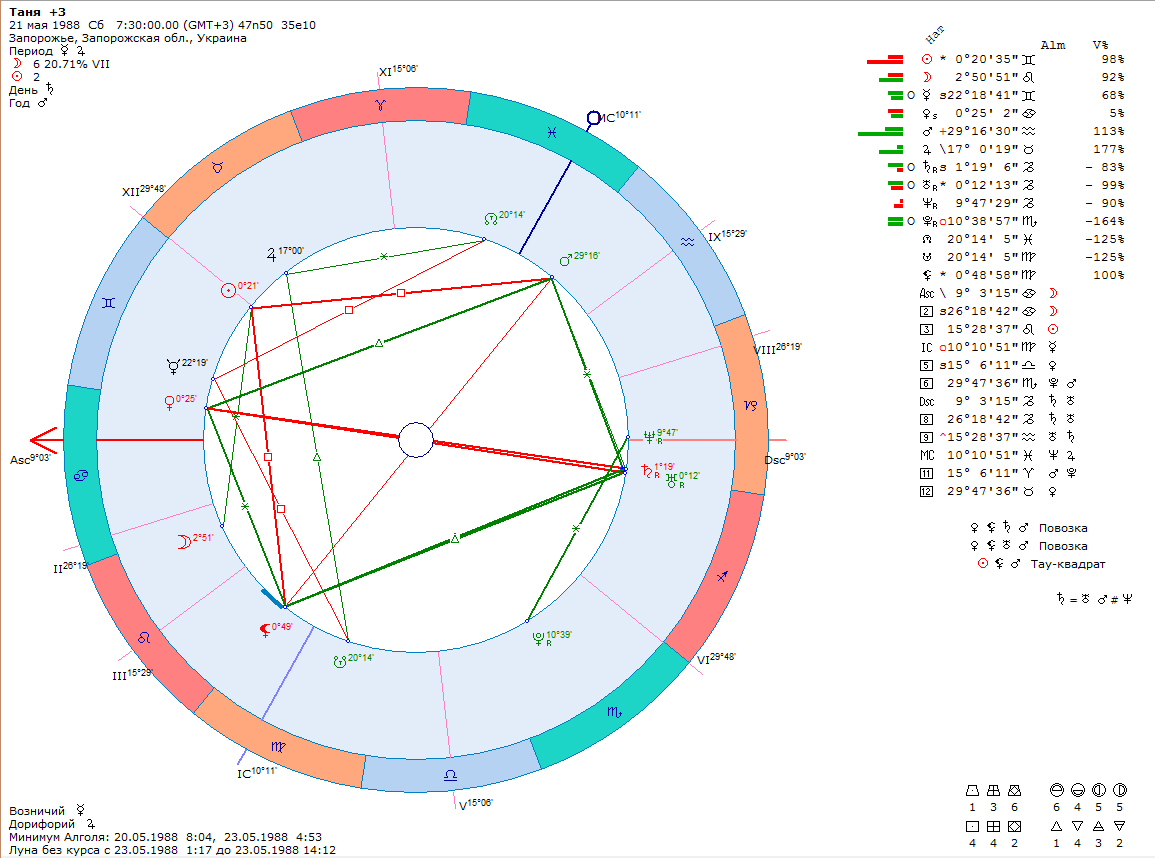Click the Lilith glyph at 0°49' in the wheel
This screenshot has width=1155, height=858.
coord(265,630)
